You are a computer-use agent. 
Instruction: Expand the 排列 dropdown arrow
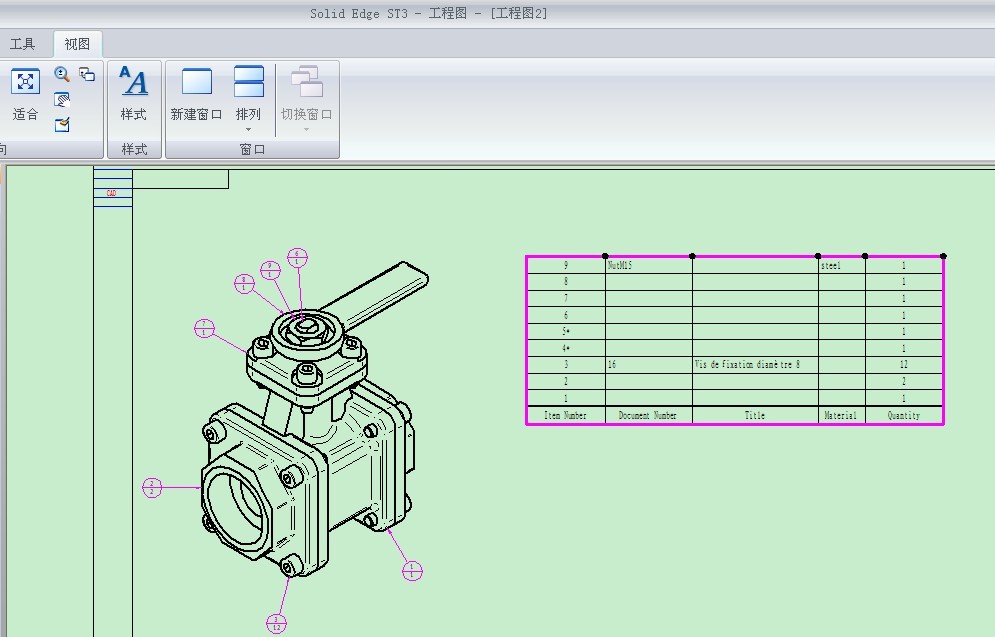click(249, 129)
